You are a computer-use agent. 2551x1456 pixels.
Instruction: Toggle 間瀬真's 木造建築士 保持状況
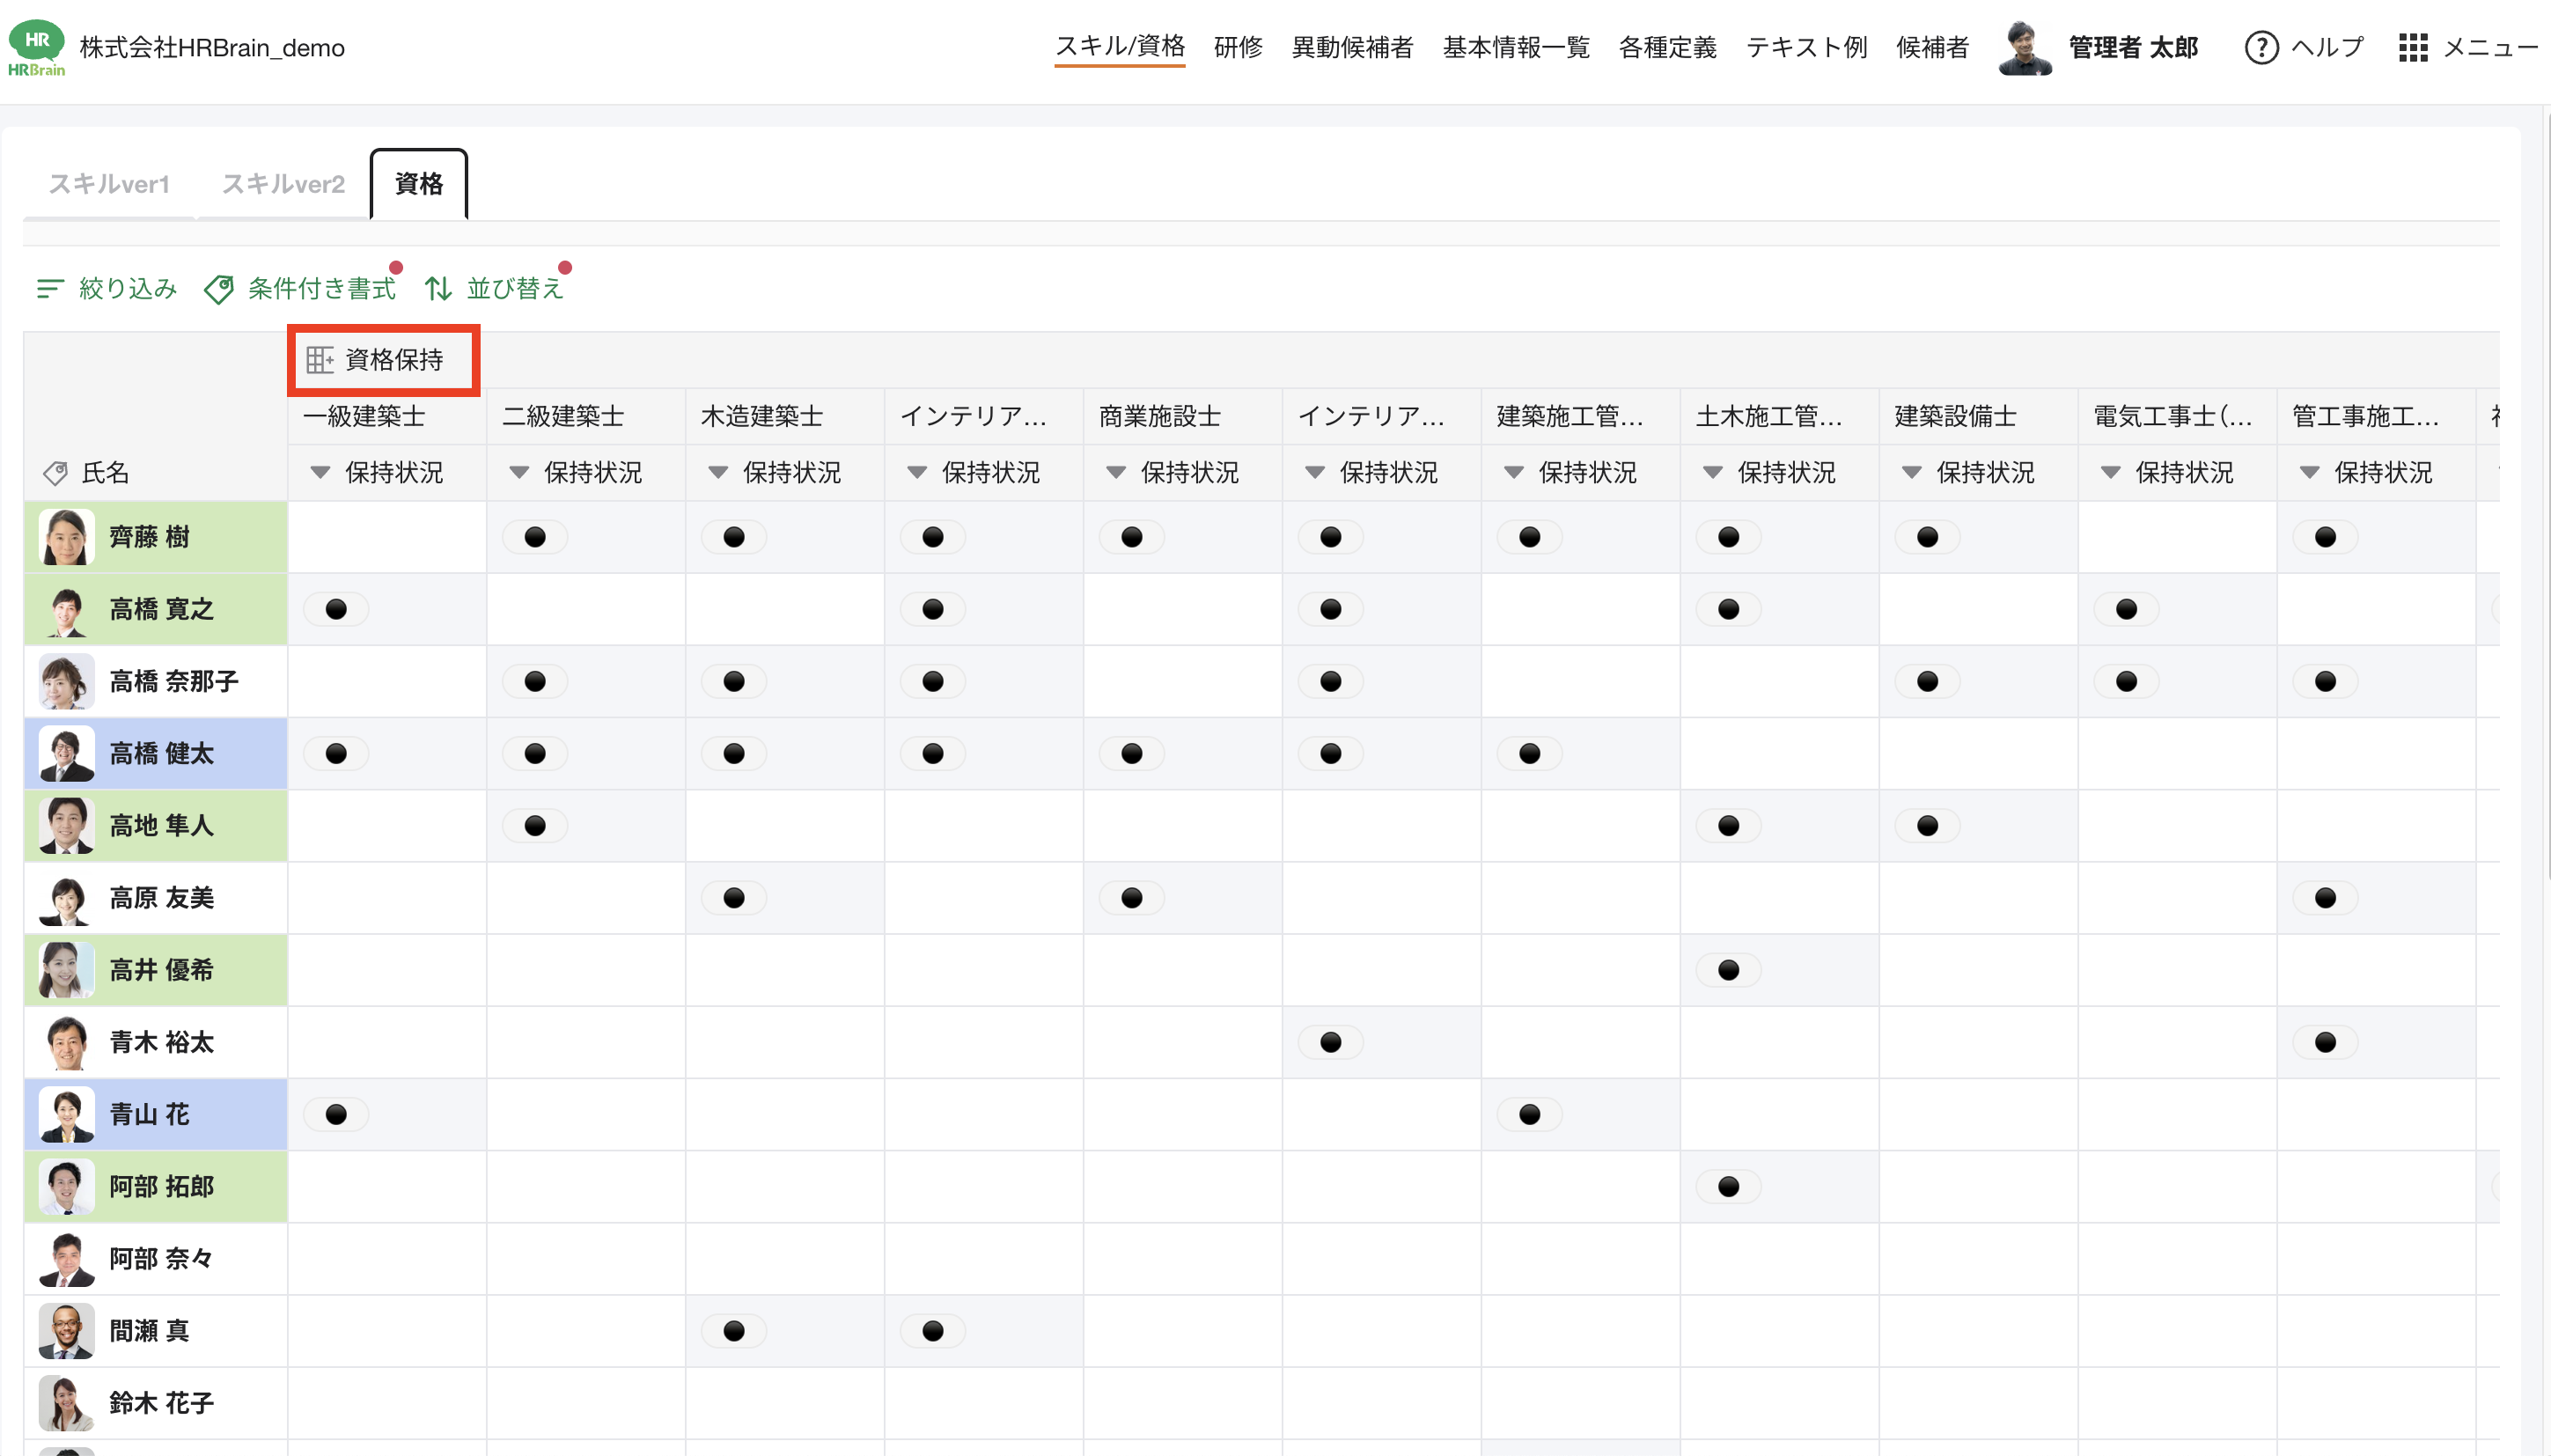[x=735, y=1330]
